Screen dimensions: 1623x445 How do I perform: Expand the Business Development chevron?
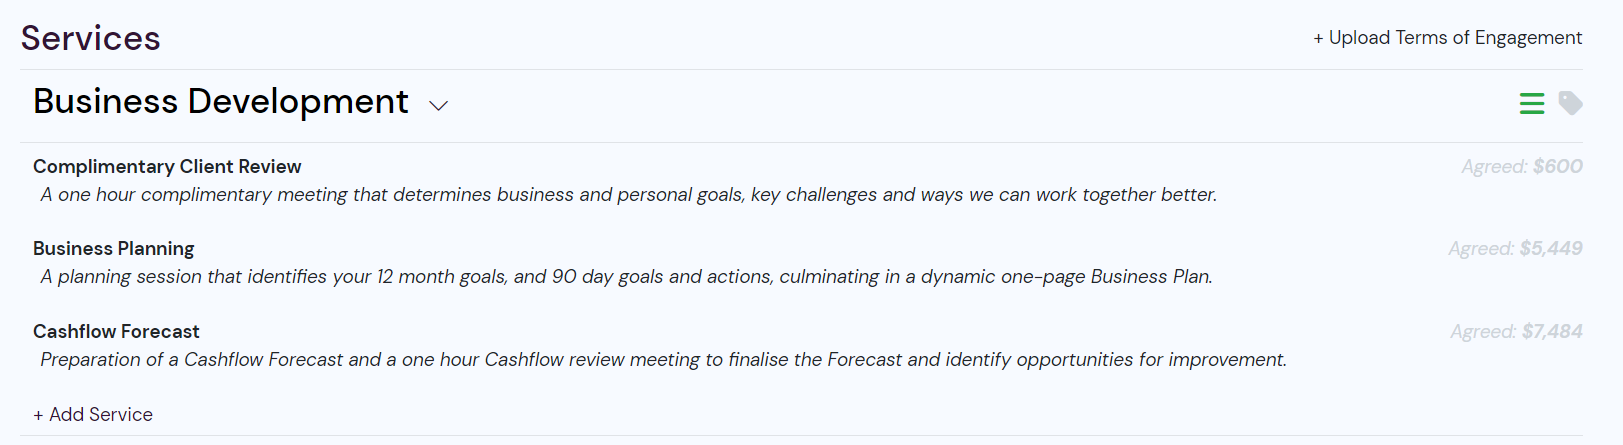click(x=438, y=105)
